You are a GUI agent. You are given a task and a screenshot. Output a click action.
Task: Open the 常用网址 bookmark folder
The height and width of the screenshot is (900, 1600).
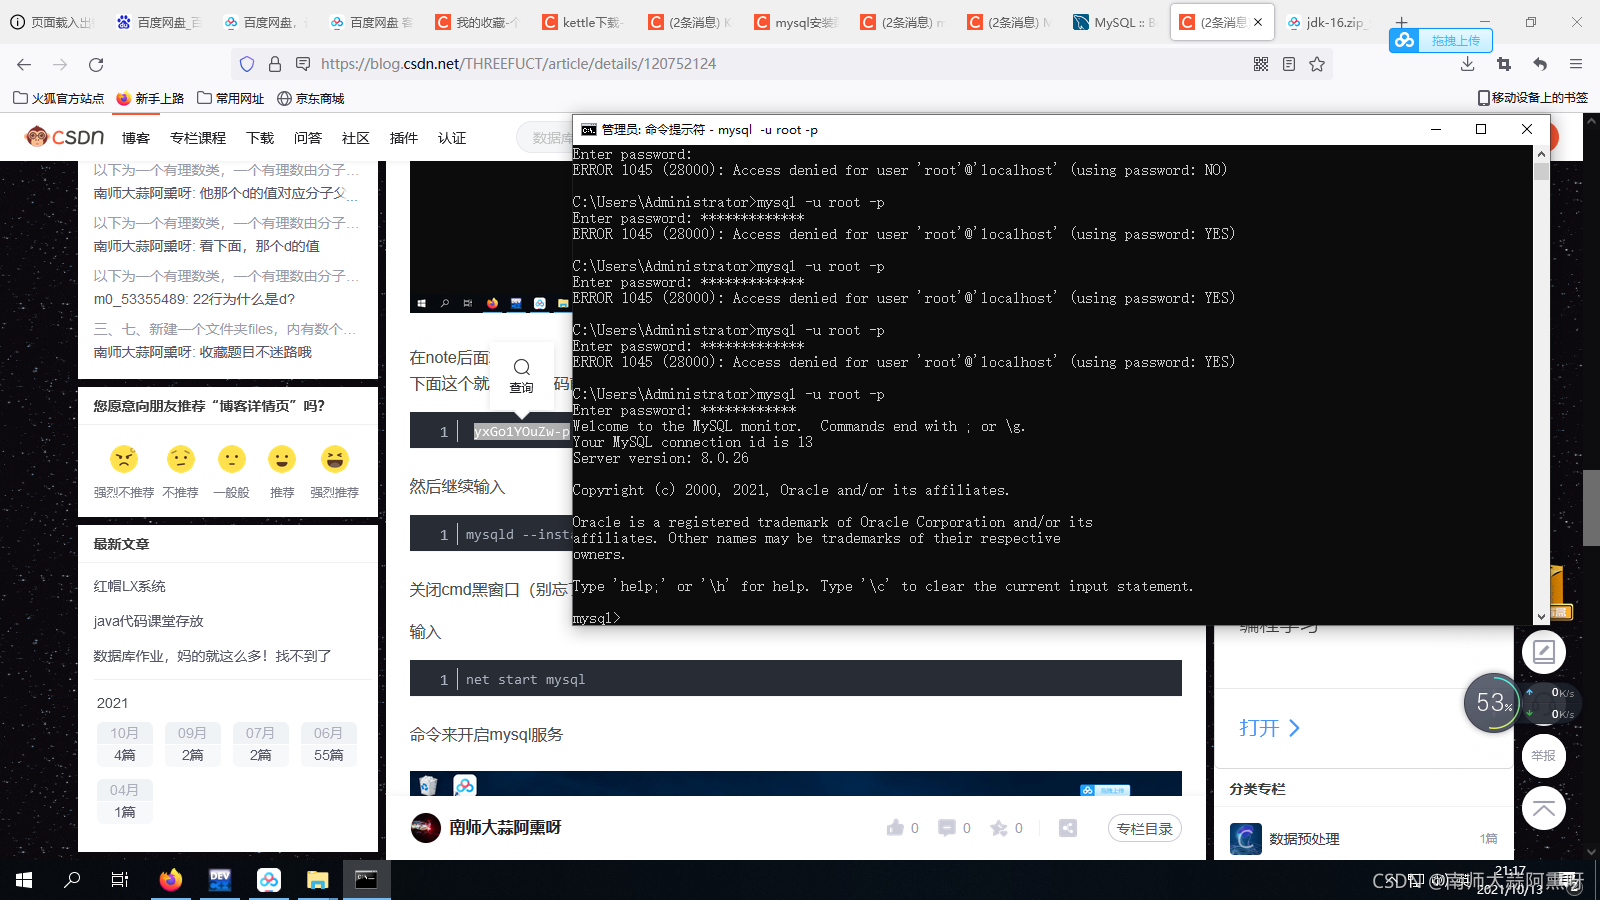231,98
